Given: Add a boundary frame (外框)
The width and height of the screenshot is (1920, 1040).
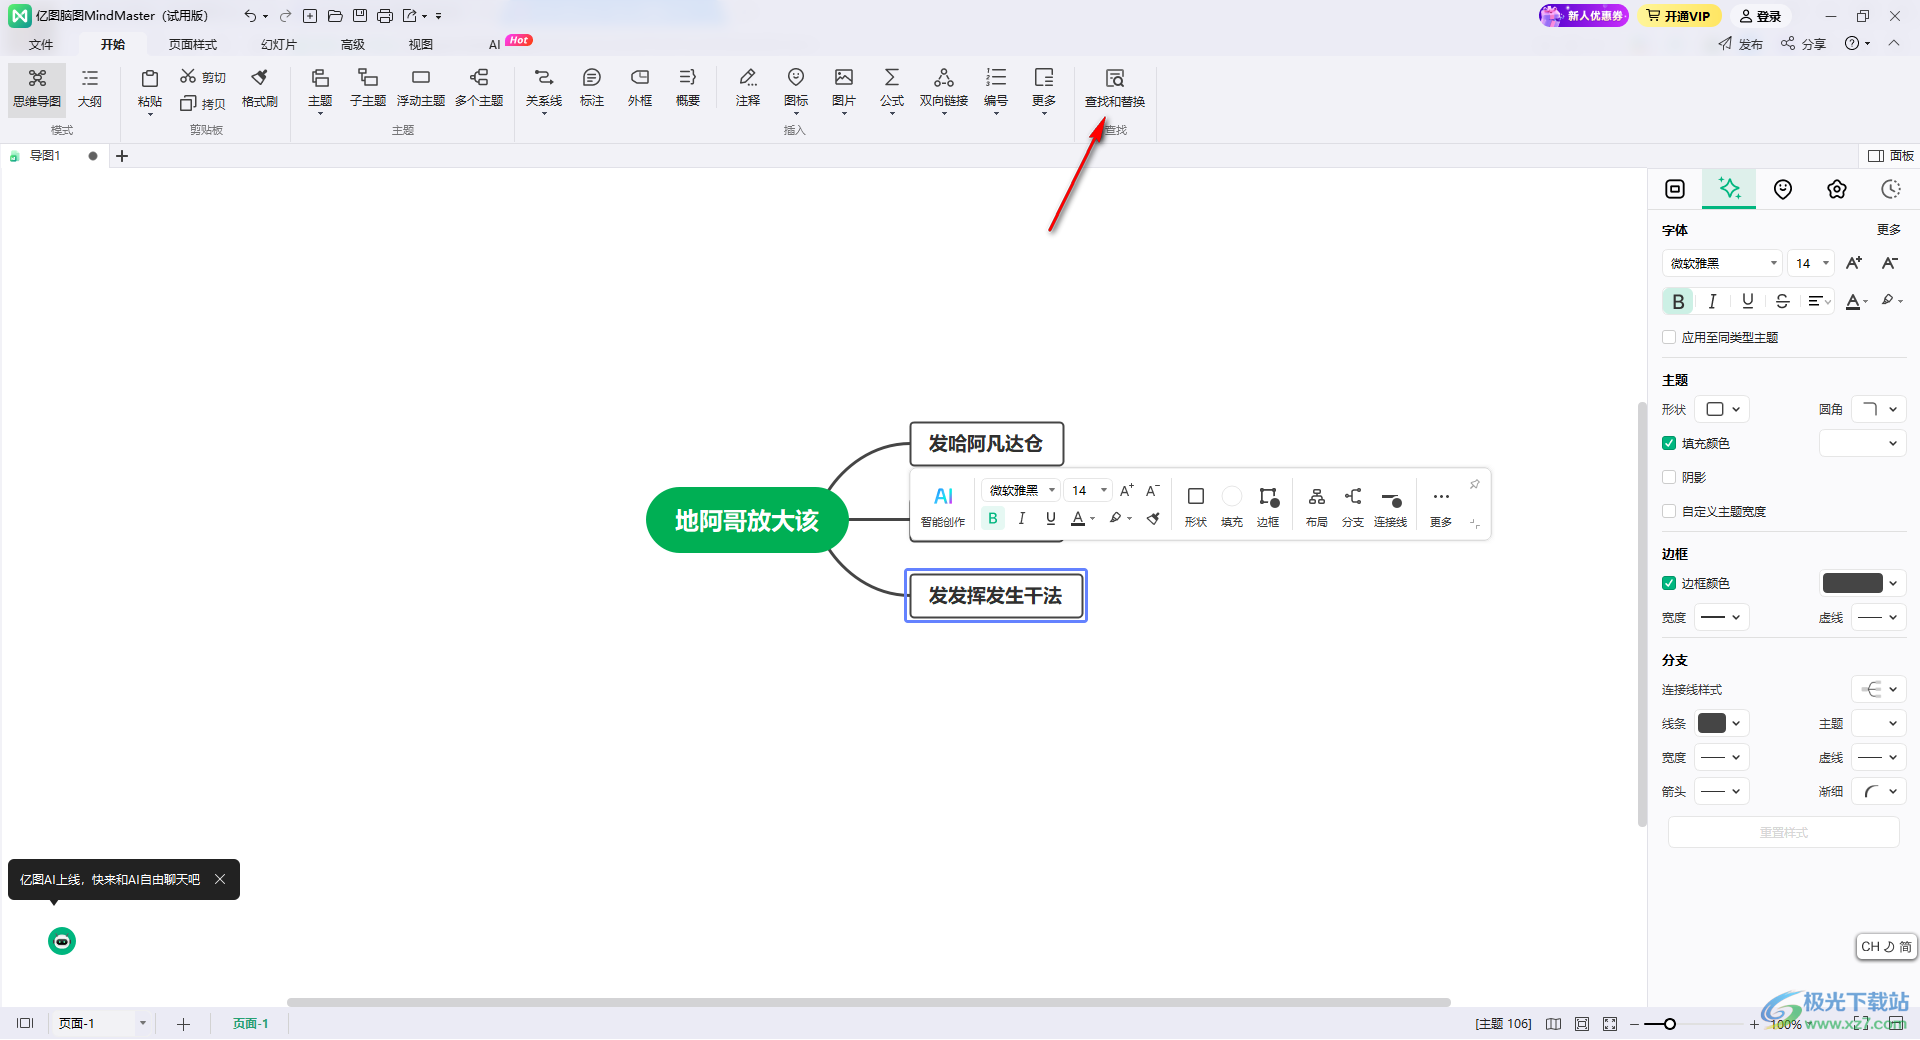Looking at the screenshot, I should 640,88.
